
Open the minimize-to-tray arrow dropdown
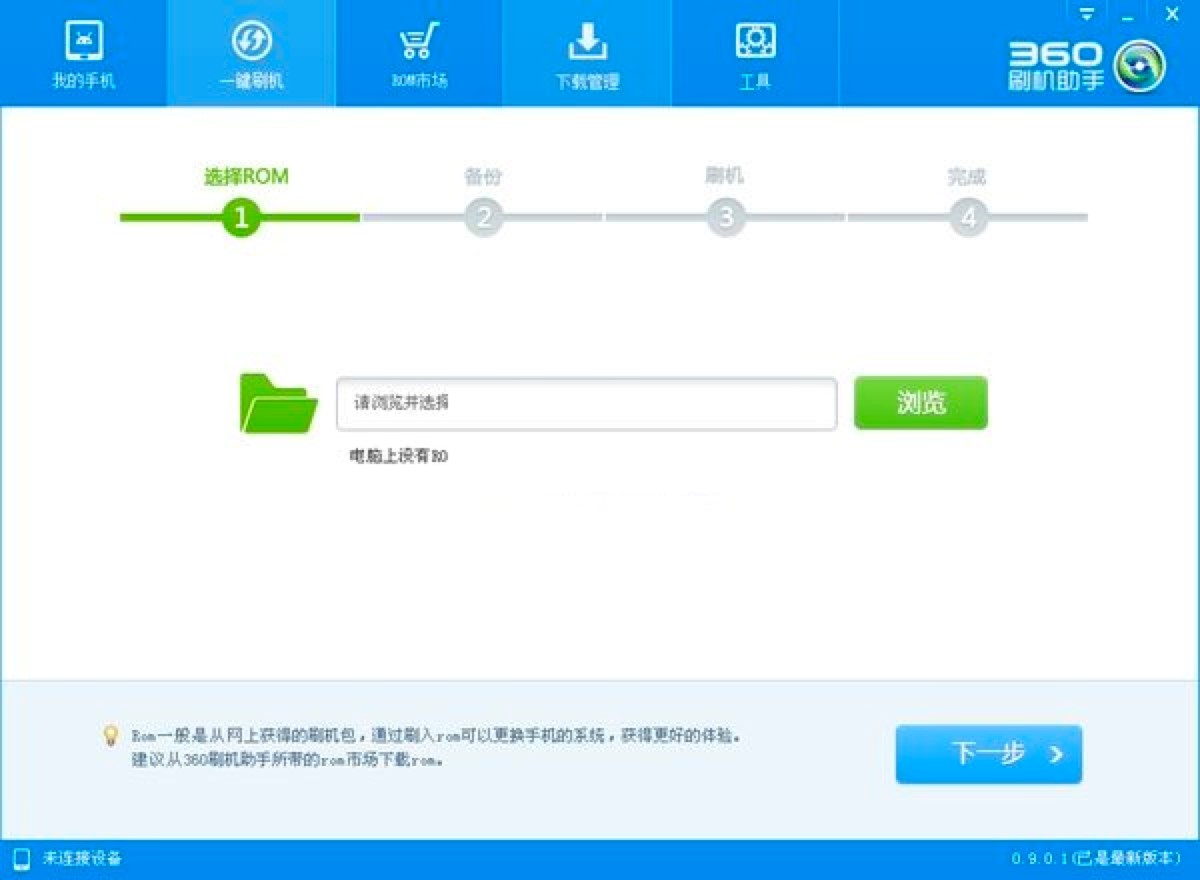pos(1087,14)
